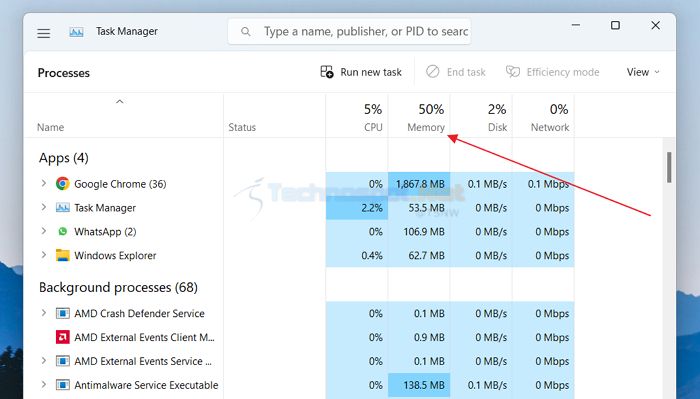Expand AMD Crash Defender Service

(44, 313)
